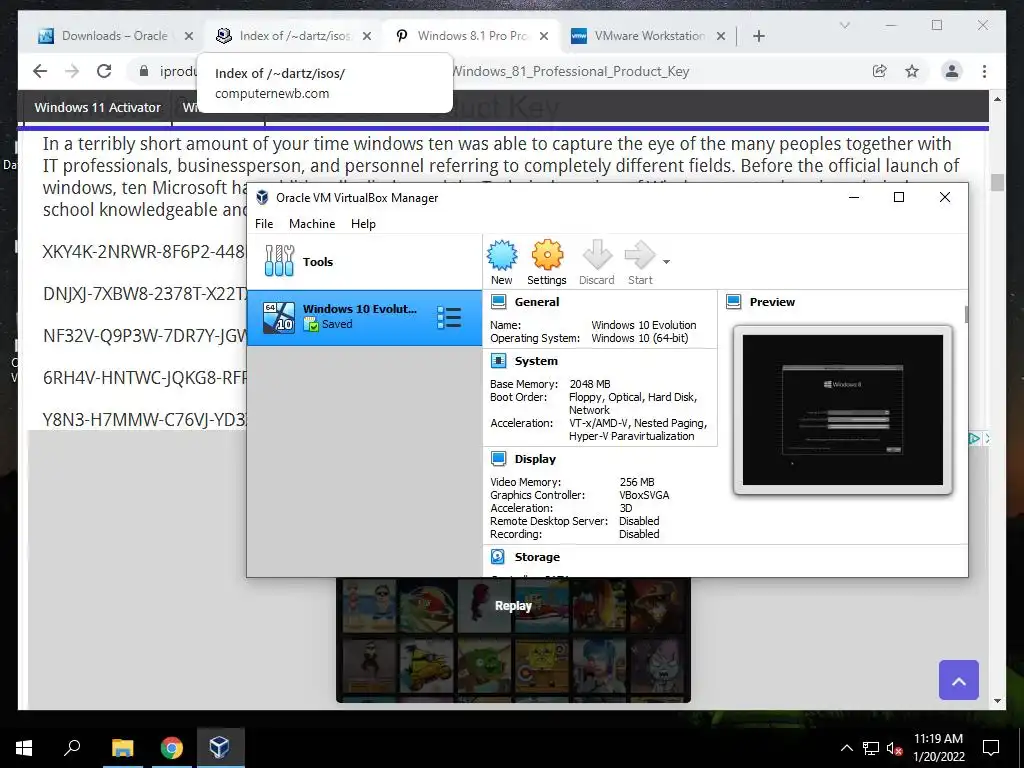
Task: Click Chrome's tab search chevron
Action: 844,25
